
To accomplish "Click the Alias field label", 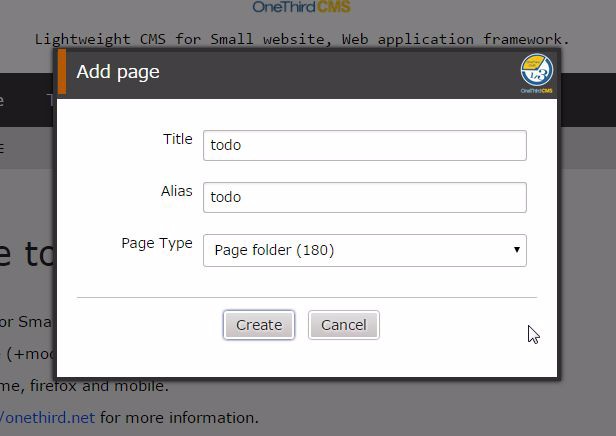I will (176, 191).
